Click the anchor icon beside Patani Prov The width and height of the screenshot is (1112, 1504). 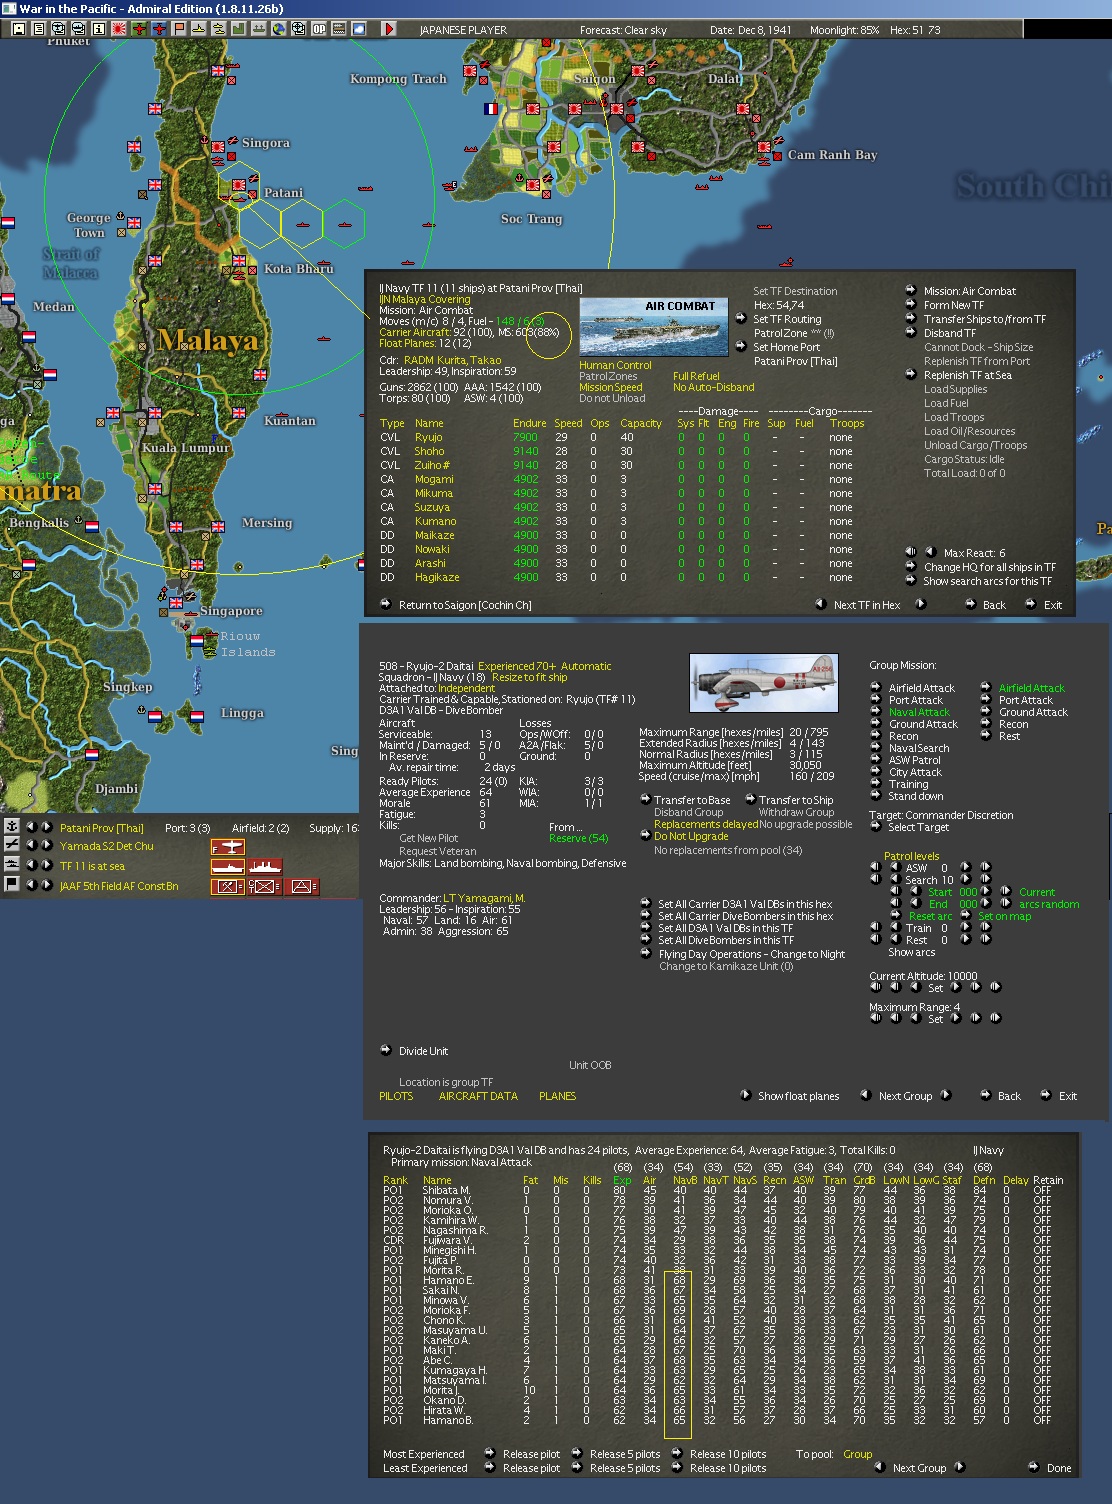point(12,826)
